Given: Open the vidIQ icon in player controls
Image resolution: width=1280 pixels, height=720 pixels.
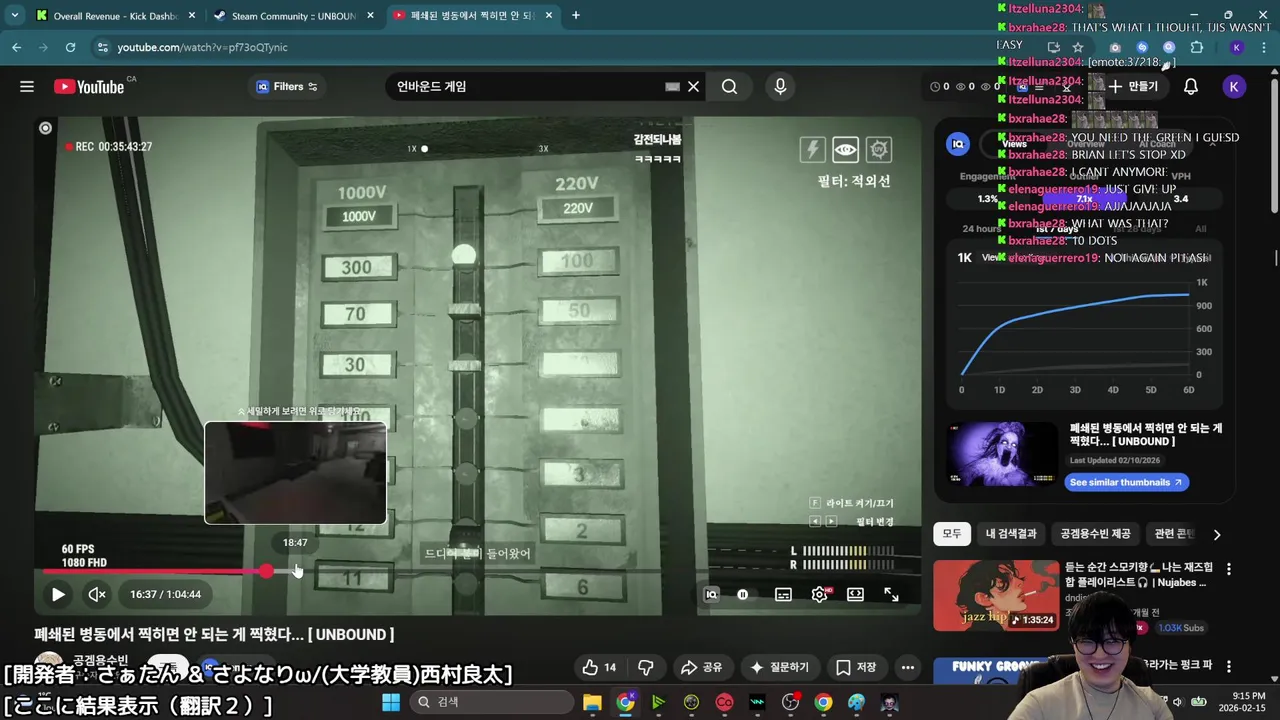Looking at the screenshot, I should pyautogui.click(x=712, y=594).
